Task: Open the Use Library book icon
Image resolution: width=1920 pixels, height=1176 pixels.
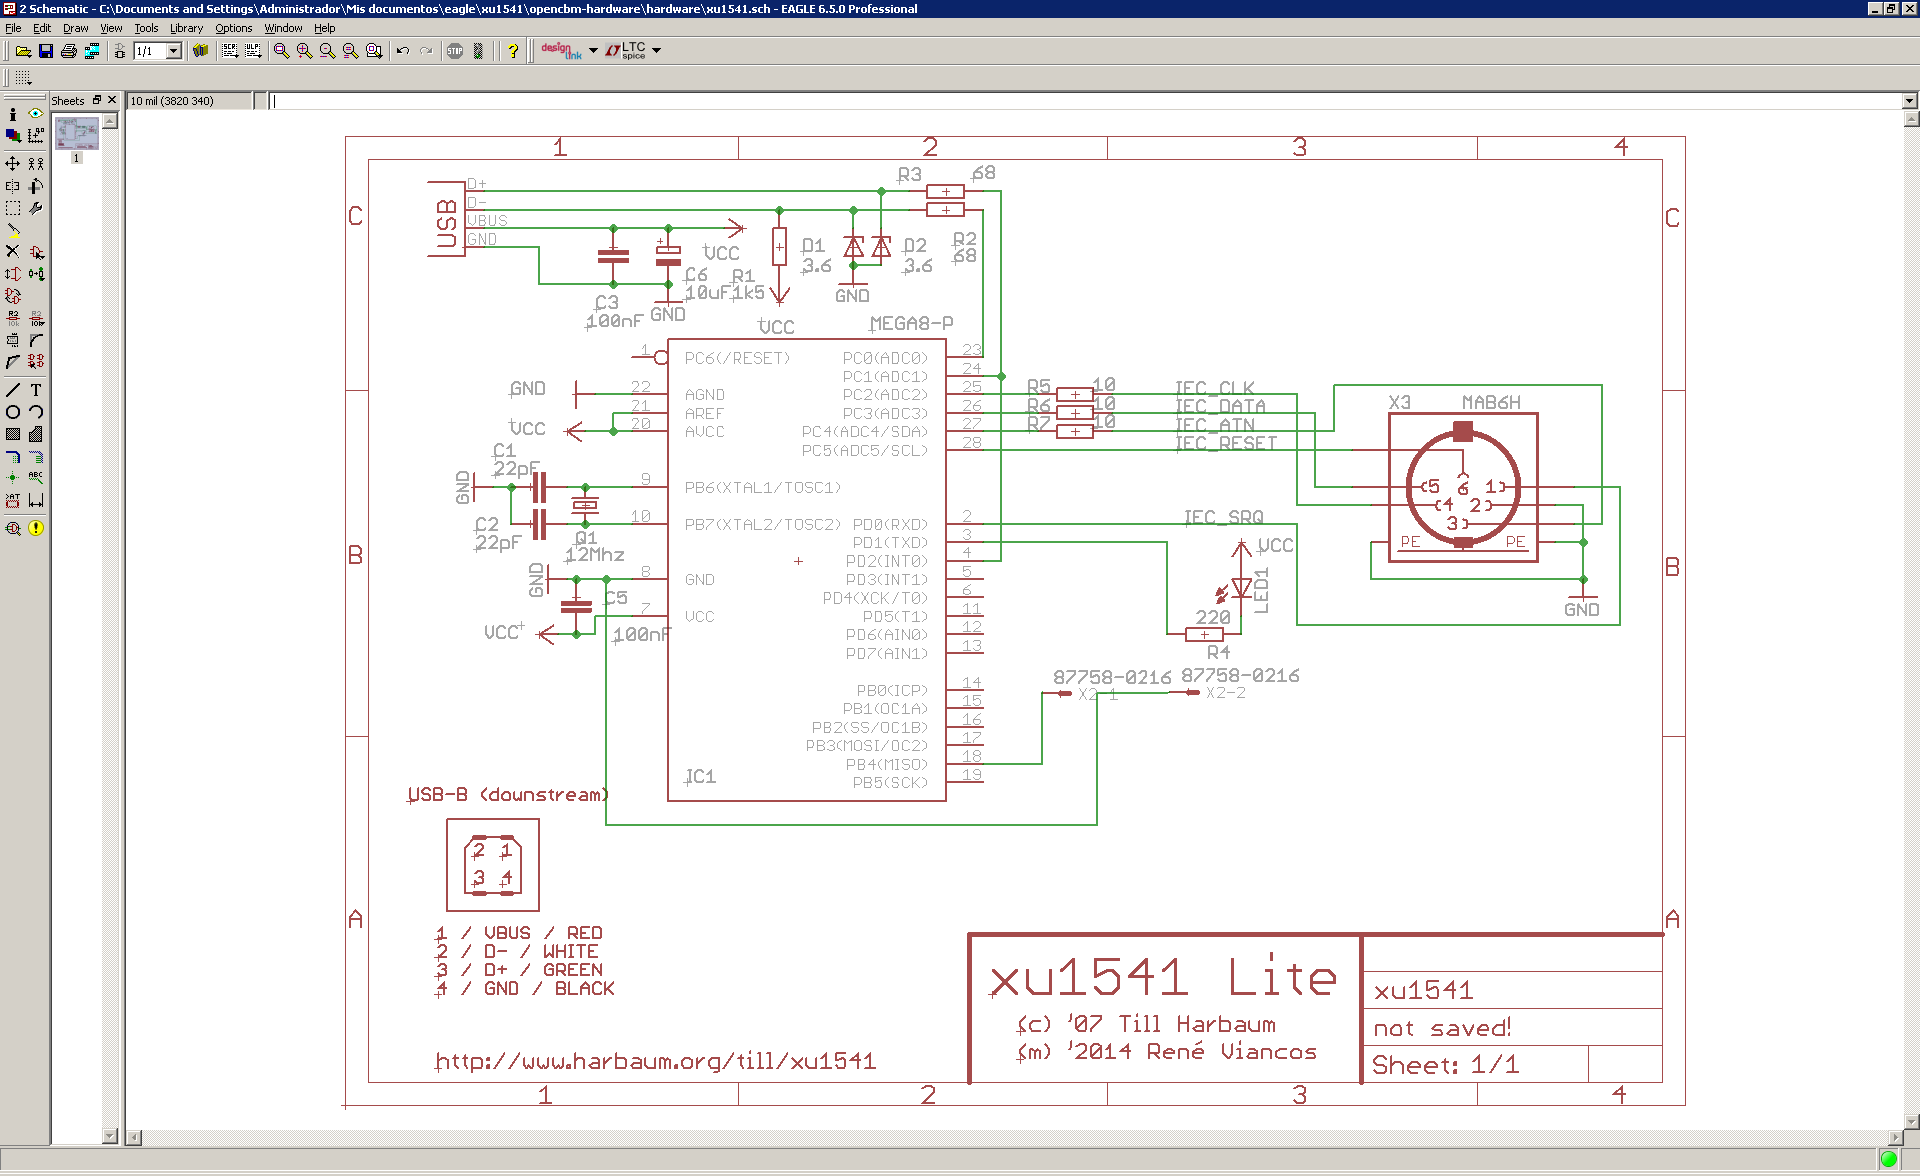Action: (200, 51)
